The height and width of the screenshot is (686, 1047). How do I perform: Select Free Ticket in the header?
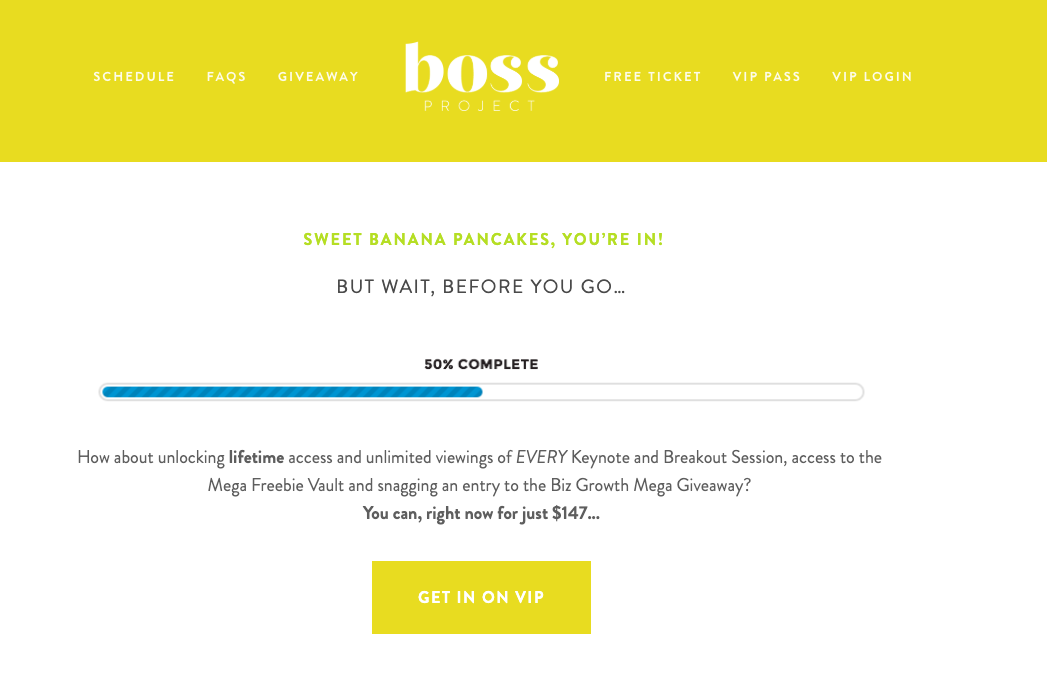click(x=653, y=77)
